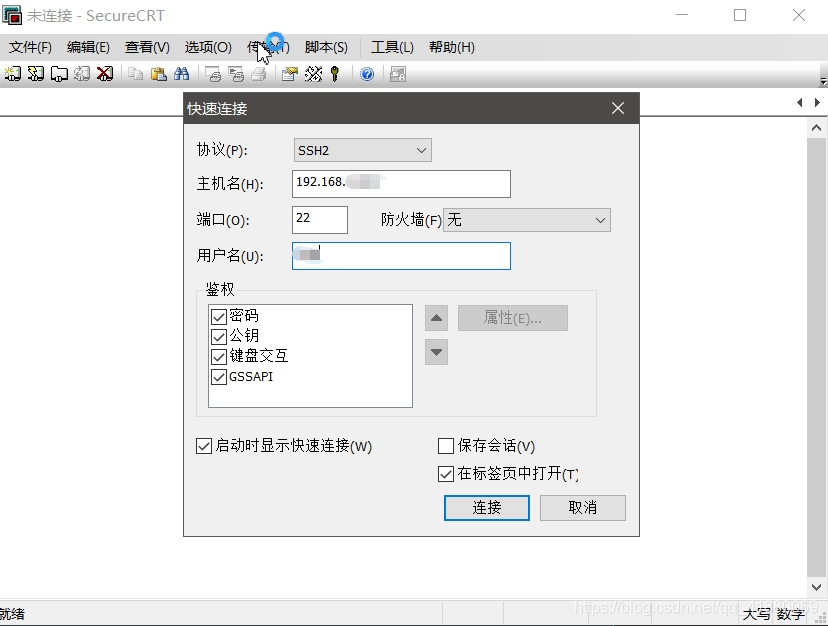
Task: Open the 文件(F) menu
Action: point(31,48)
